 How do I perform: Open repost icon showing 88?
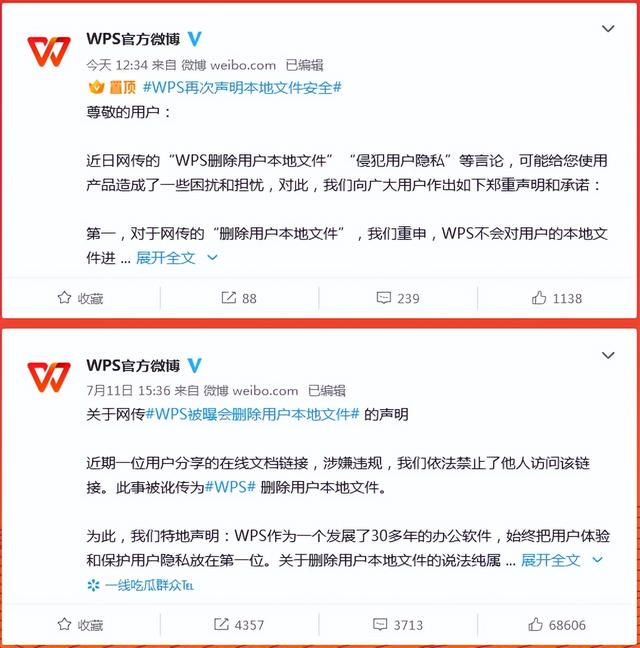tap(228, 298)
